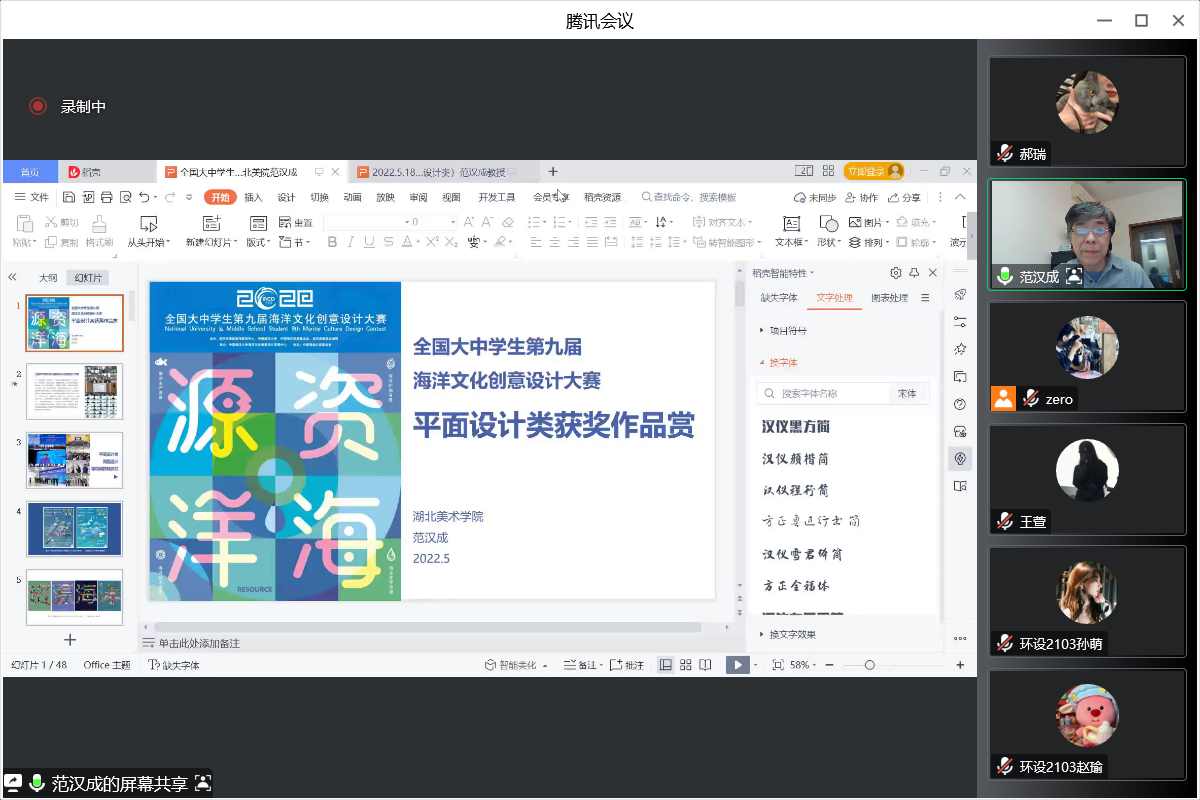The height and width of the screenshot is (800, 1200).
Task: Switch to slide sorter view
Action: coord(686,665)
